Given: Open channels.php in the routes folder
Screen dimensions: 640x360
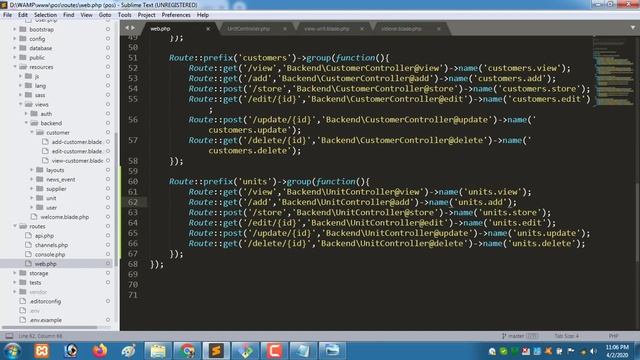Looking at the screenshot, I should 51,245.
